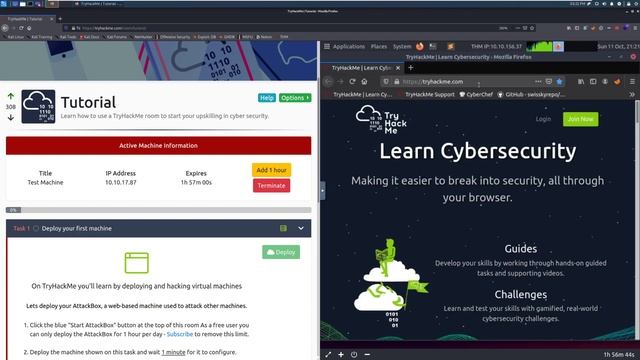Click the Login link
Image resolution: width=640 pixels, height=360 pixels.
click(x=543, y=119)
